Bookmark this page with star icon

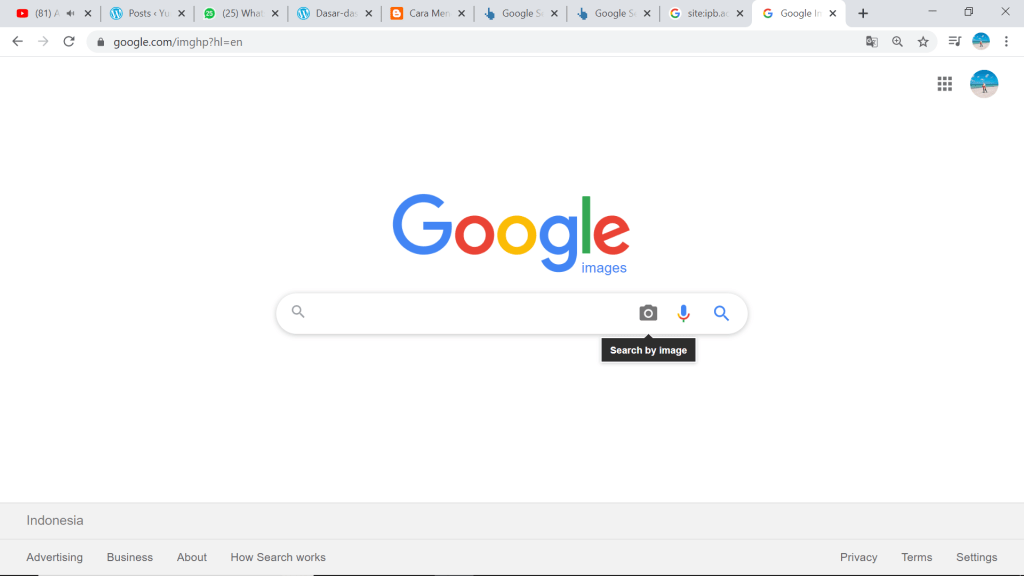click(923, 42)
